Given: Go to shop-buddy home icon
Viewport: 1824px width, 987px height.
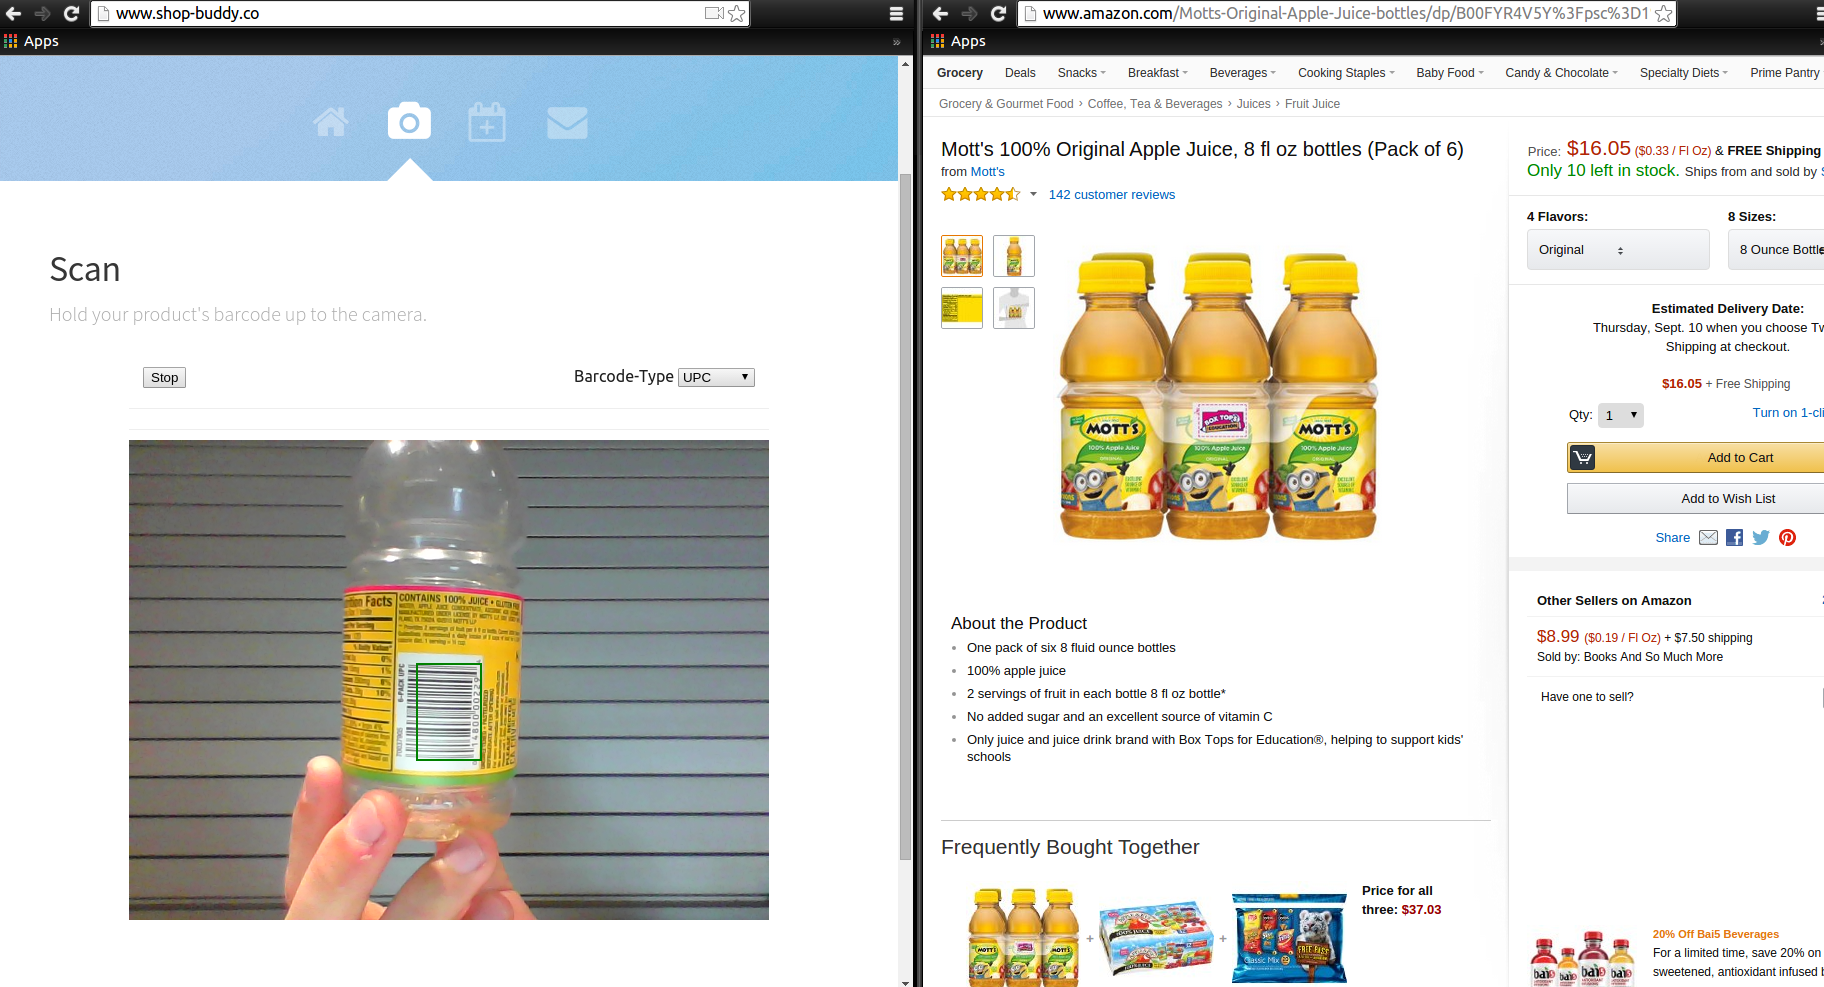Looking at the screenshot, I should click(x=331, y=122).
